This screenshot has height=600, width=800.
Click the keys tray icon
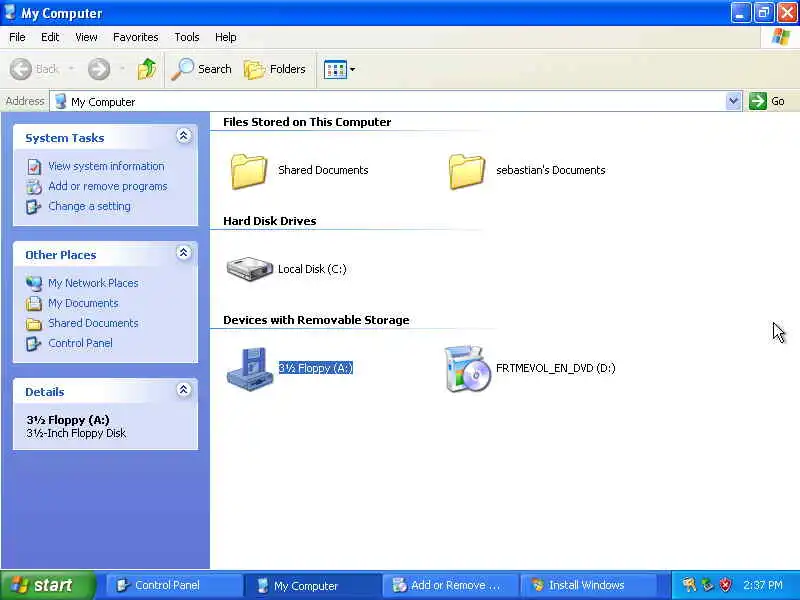point(689,585)
